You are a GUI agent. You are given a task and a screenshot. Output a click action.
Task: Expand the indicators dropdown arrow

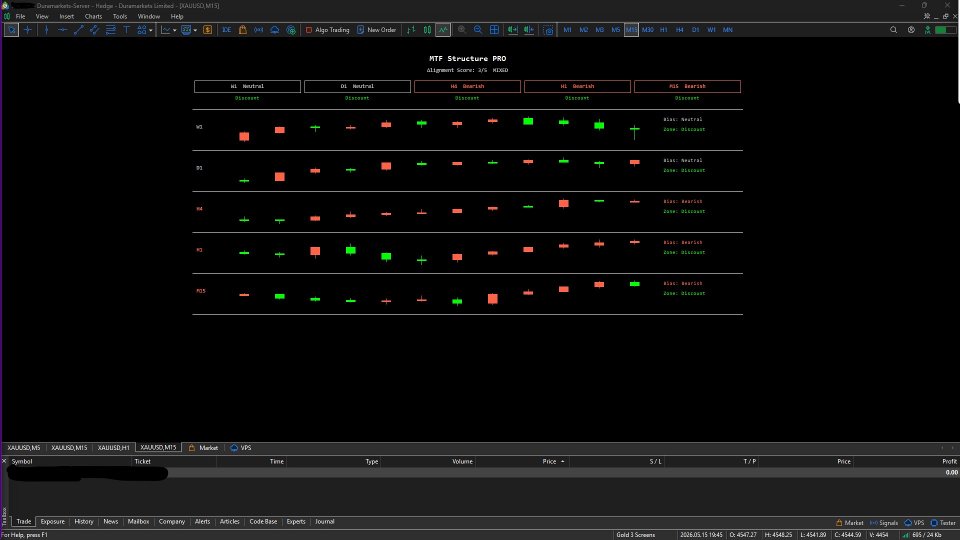174,30
